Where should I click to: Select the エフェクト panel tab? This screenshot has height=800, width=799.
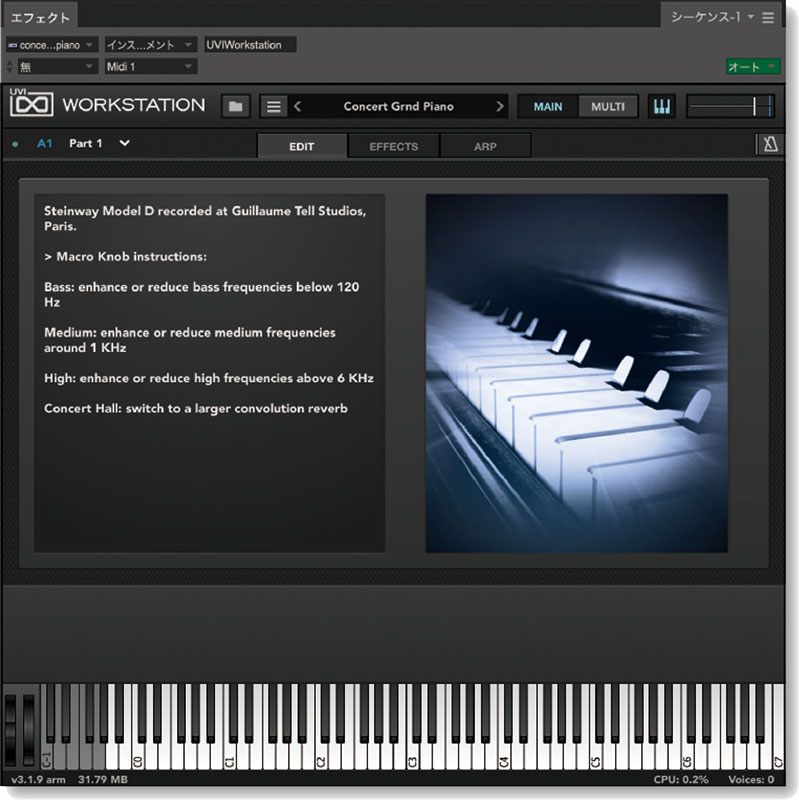tap(40, 18)
